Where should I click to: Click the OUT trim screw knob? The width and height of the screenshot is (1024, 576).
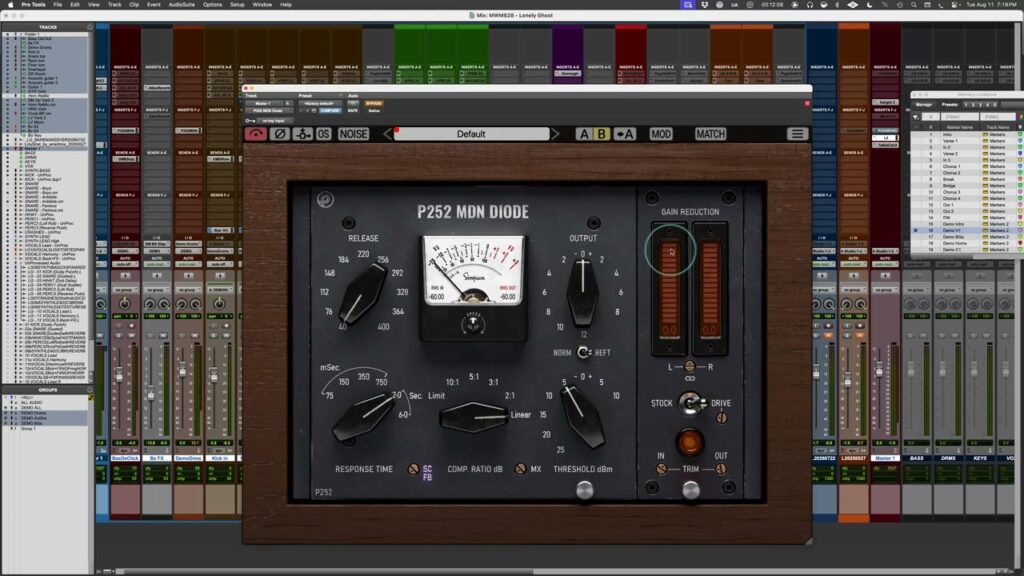pos(720,469)
